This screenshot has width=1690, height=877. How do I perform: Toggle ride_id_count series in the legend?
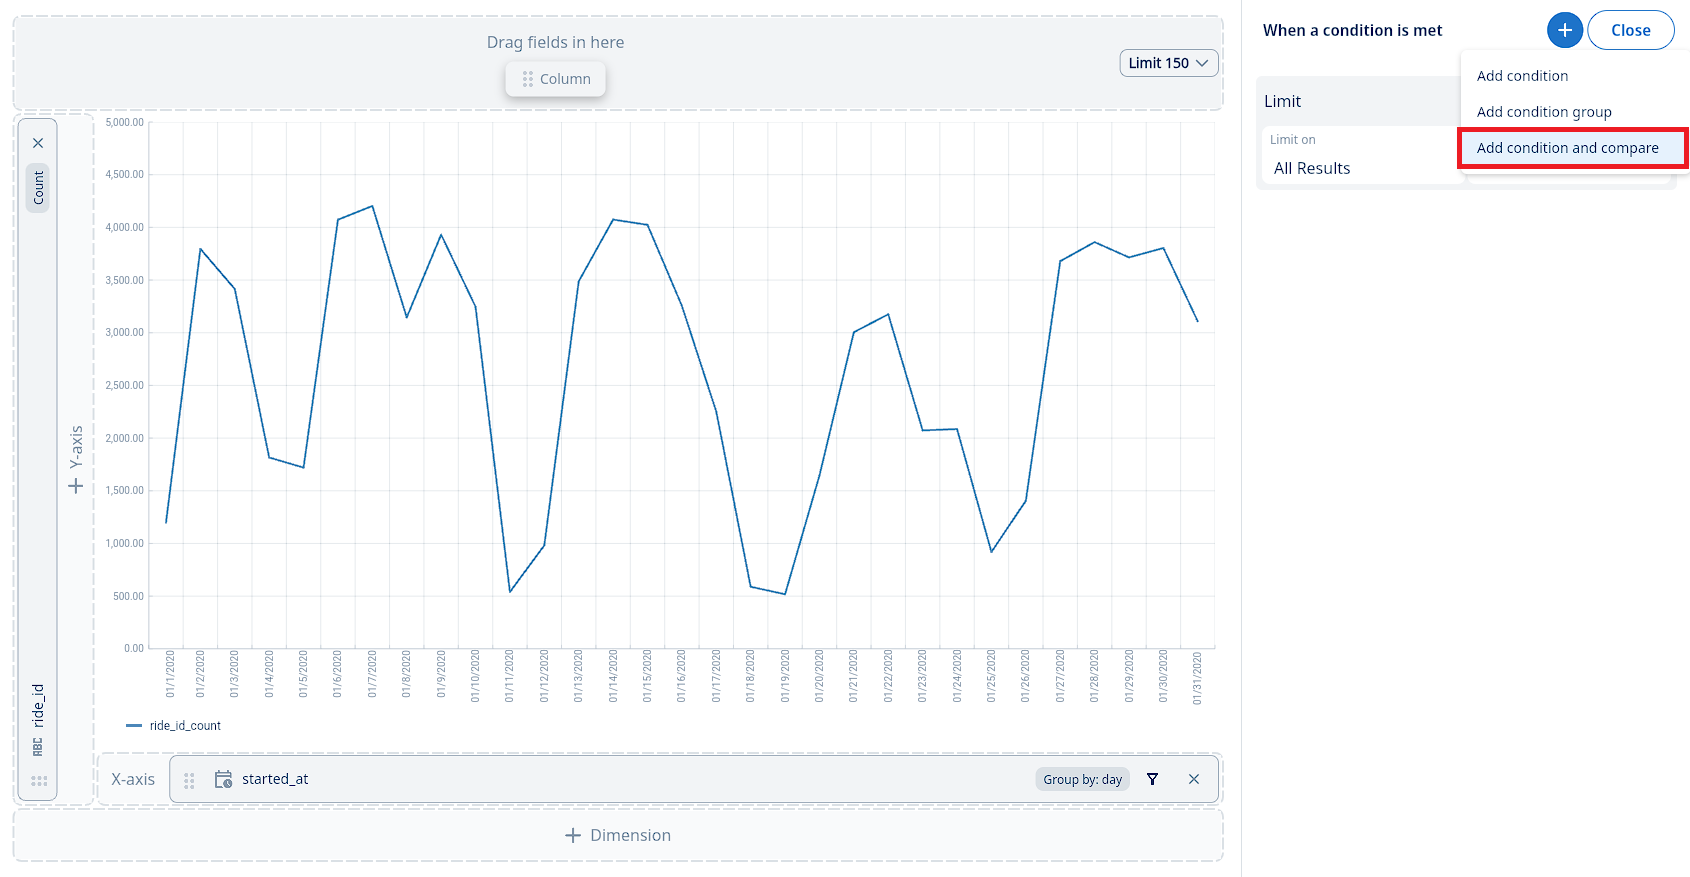[x=174, y=726]
